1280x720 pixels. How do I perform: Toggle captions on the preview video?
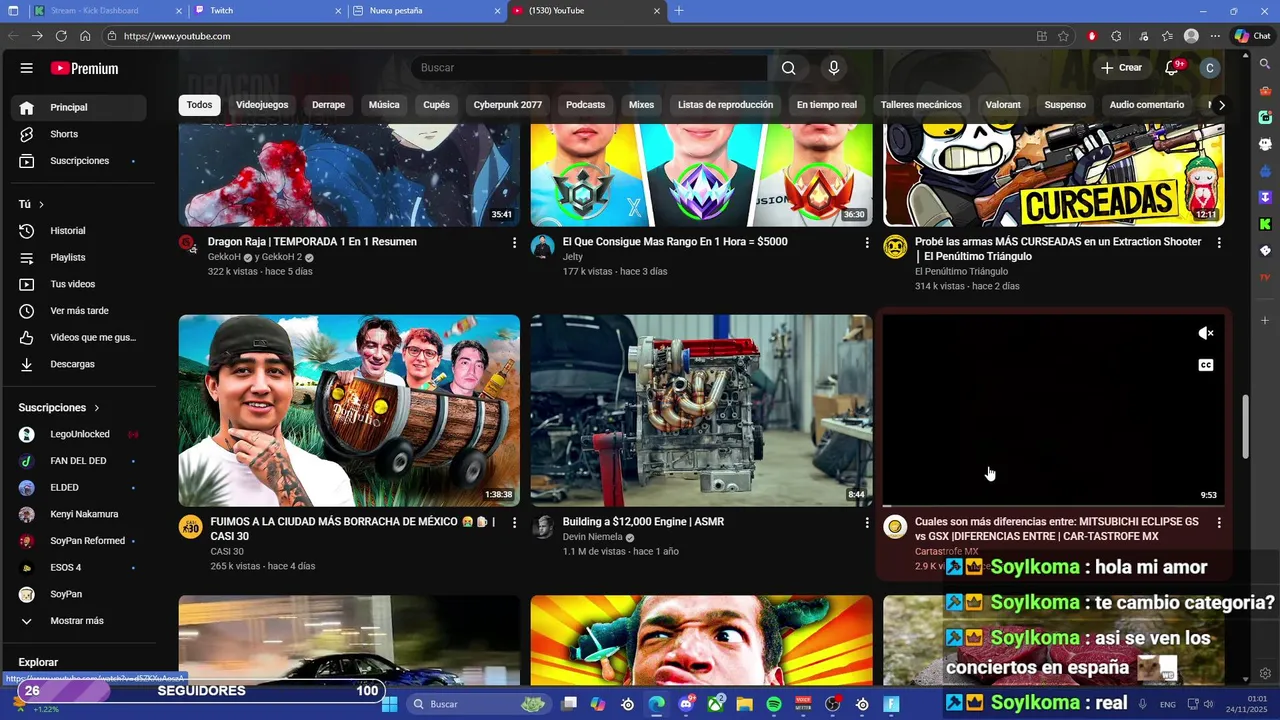[1206, 365]
